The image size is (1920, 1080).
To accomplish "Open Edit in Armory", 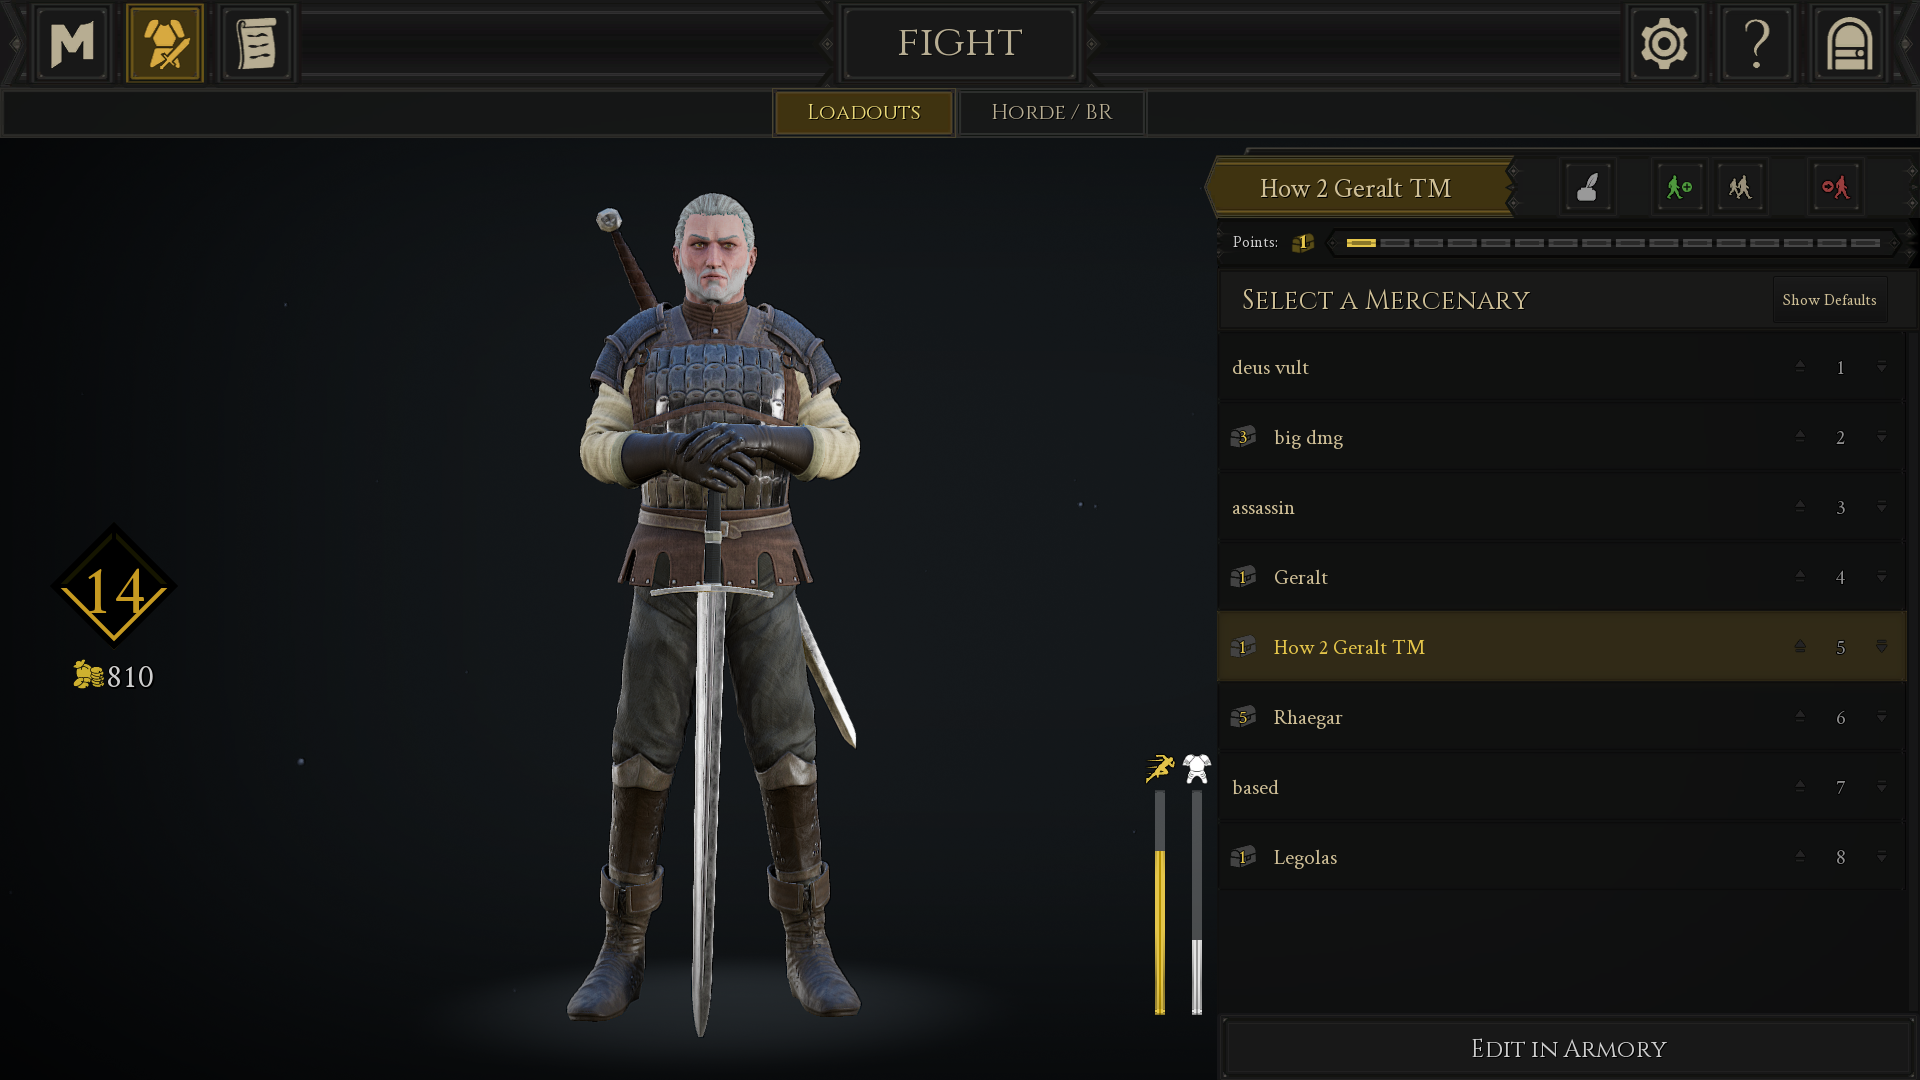I will 1568,1049.
